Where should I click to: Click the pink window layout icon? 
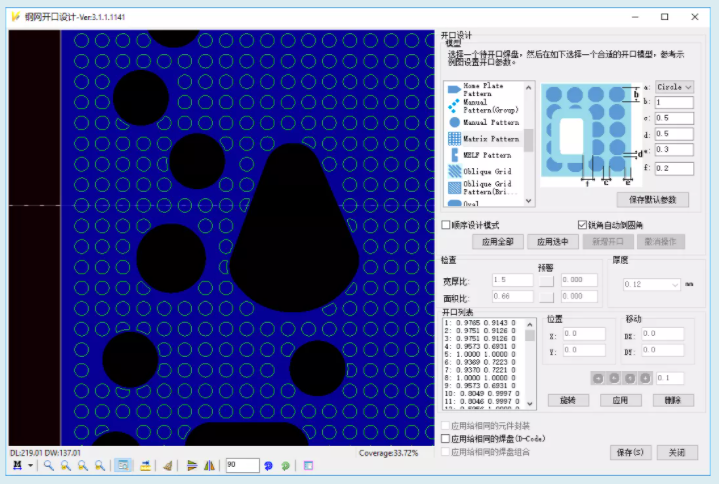coord(308,466)
